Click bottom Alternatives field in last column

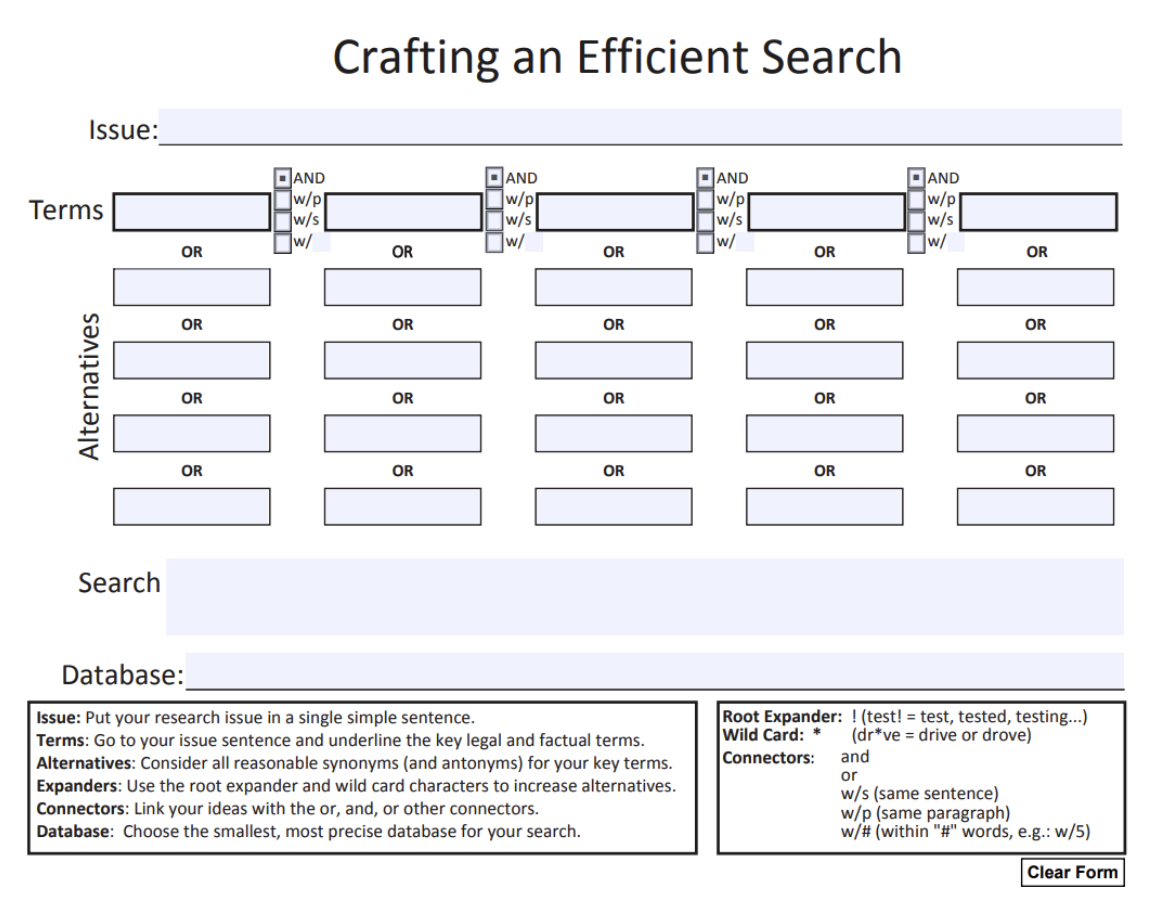click(1035, 507)
